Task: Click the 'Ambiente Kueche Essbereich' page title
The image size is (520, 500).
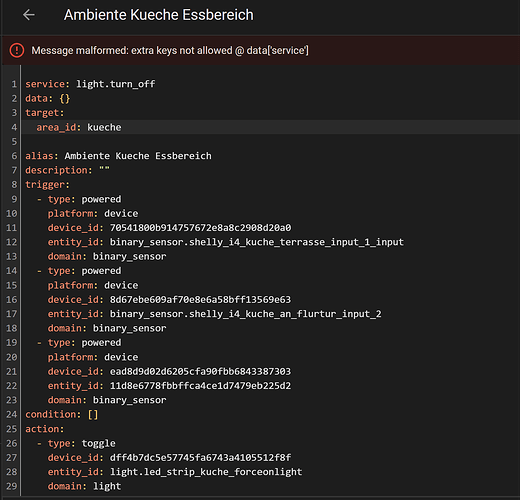Action: (x=159, y=15)
